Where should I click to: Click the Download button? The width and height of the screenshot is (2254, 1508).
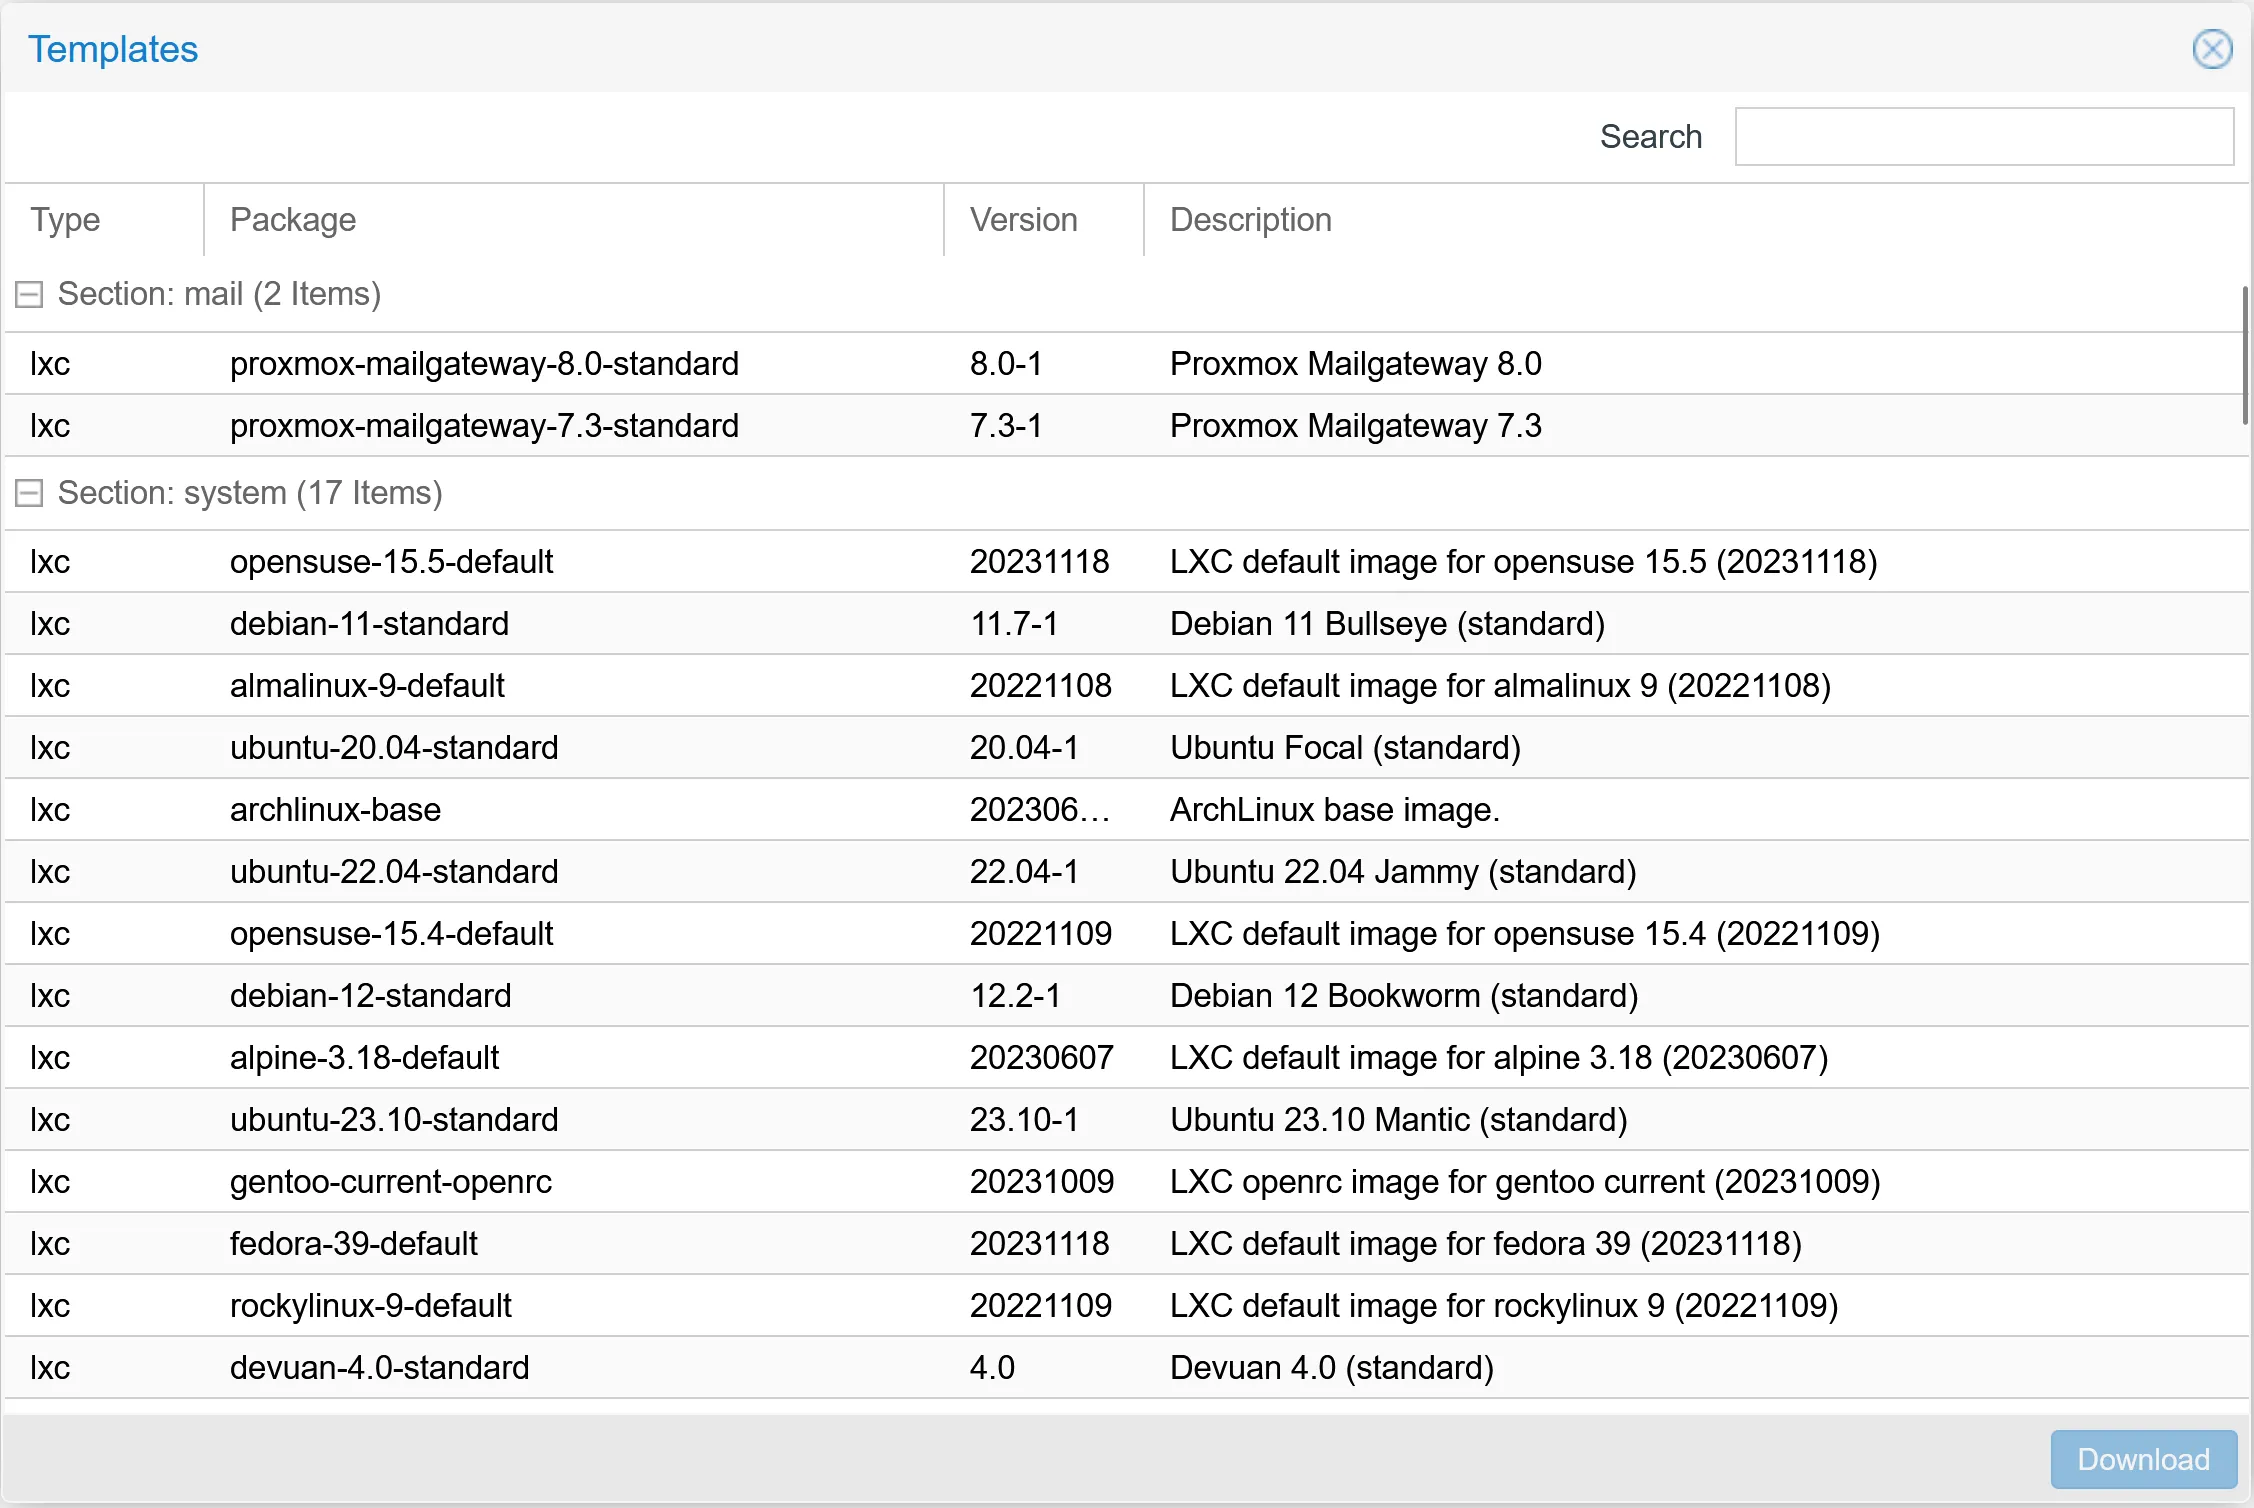click(2142, 1459)
